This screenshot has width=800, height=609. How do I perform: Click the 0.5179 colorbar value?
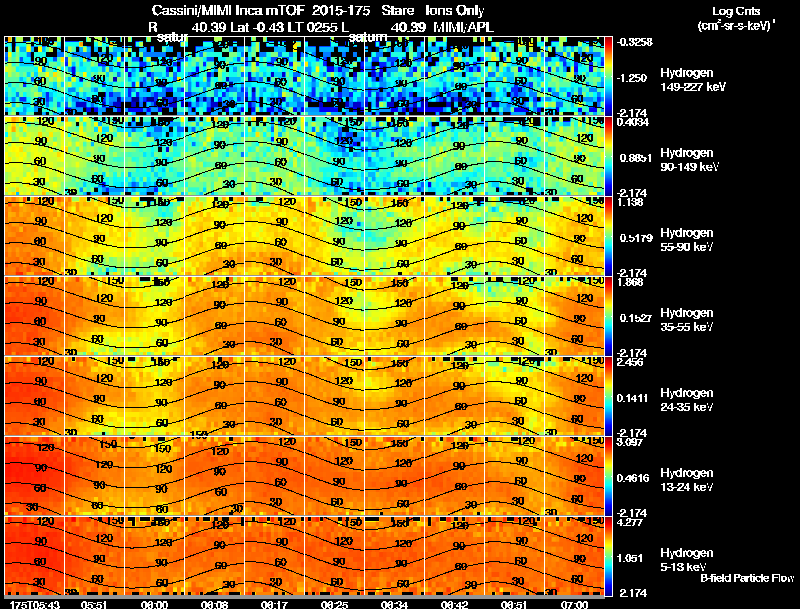[x=636, y=238]
